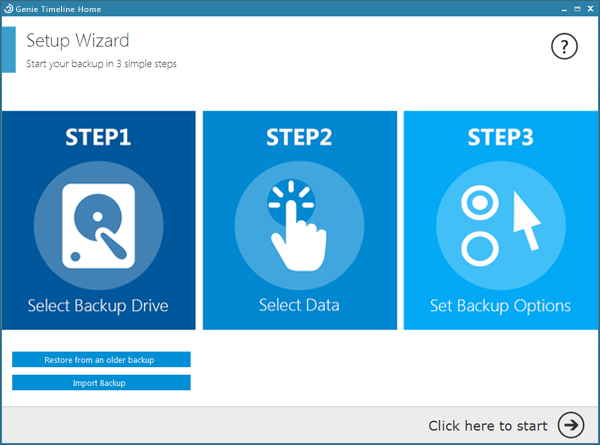600x445 pixels.
Task: Click the Restore from an older backup button
Action: [x=101, y=359]
